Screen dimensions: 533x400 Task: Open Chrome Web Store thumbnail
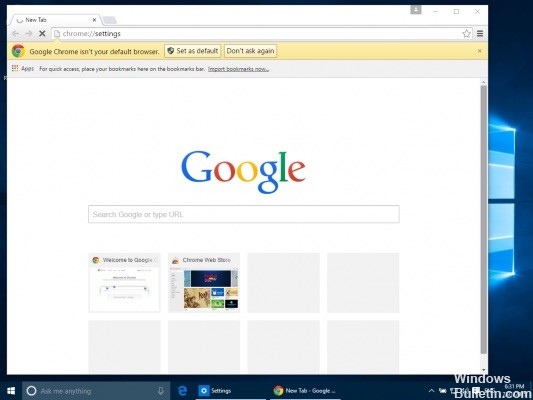click(x=204, y=282)
